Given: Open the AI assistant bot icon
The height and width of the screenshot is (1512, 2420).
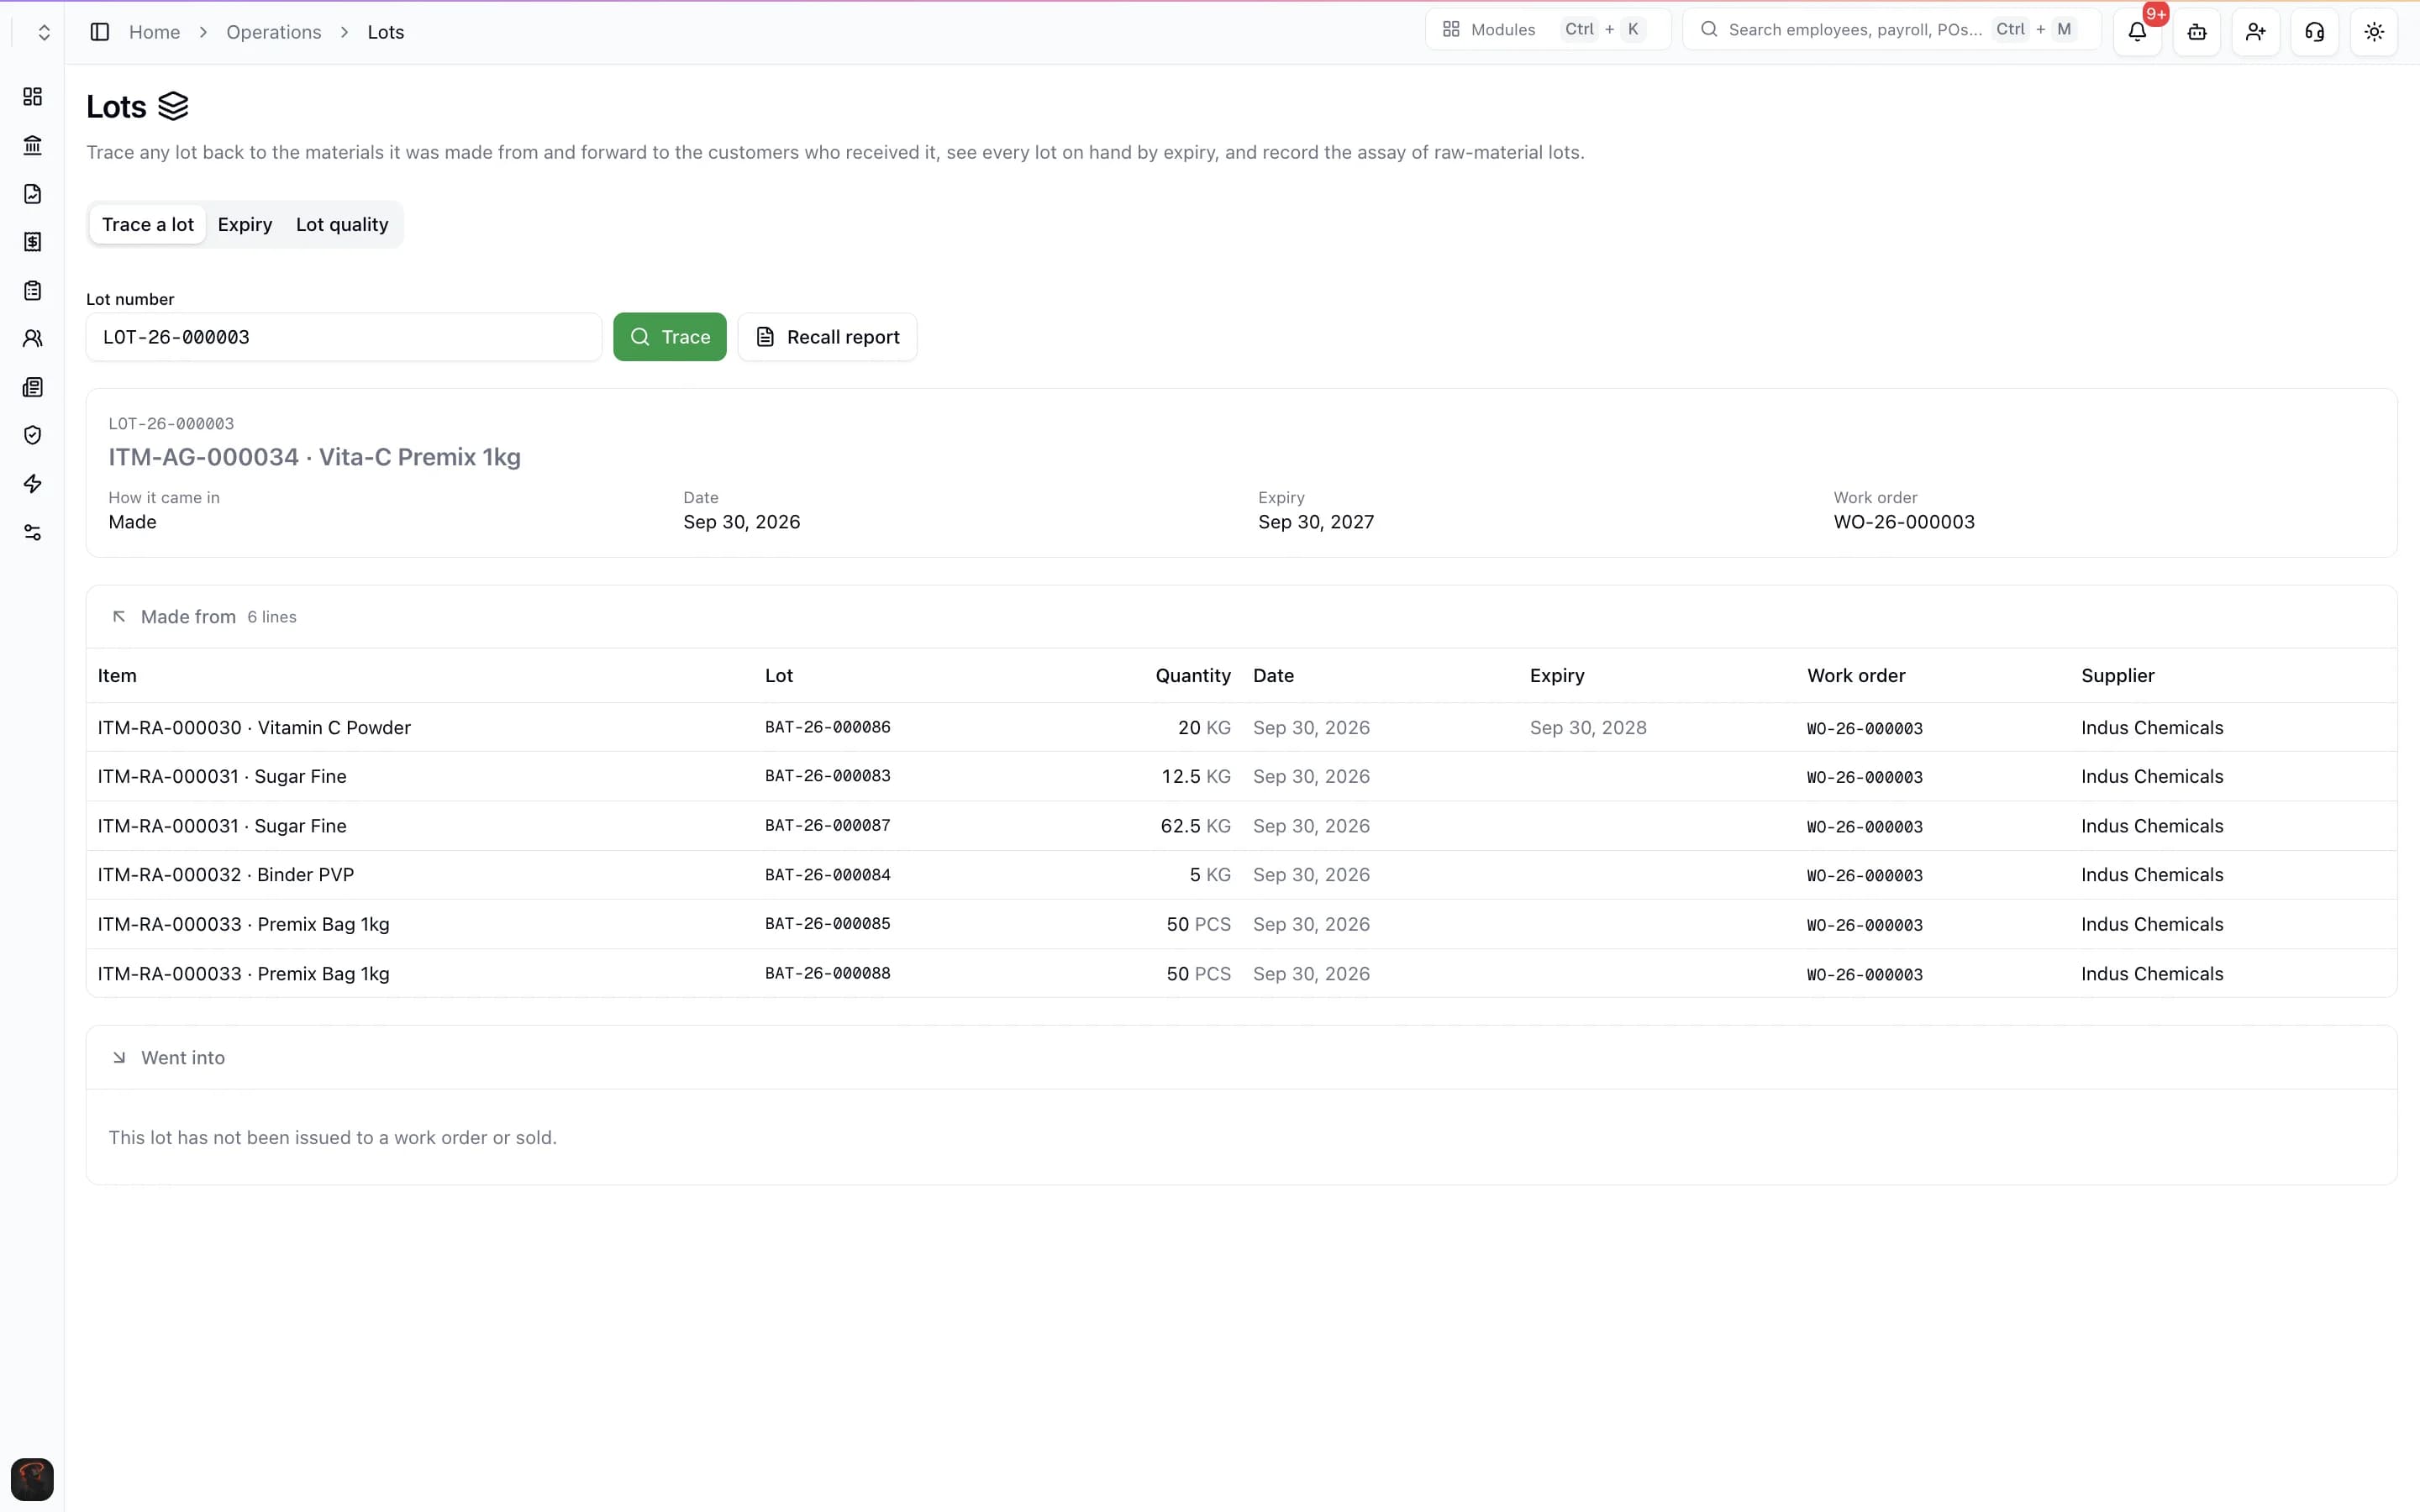Looking at the screenshot, I should 2196,32.
